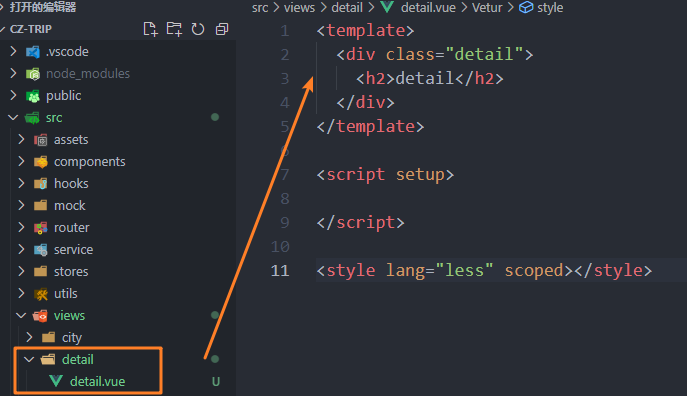Click the public folder icon
This screenshot has height=396, width=687.
pyautogui.click(x=33, y=95)
